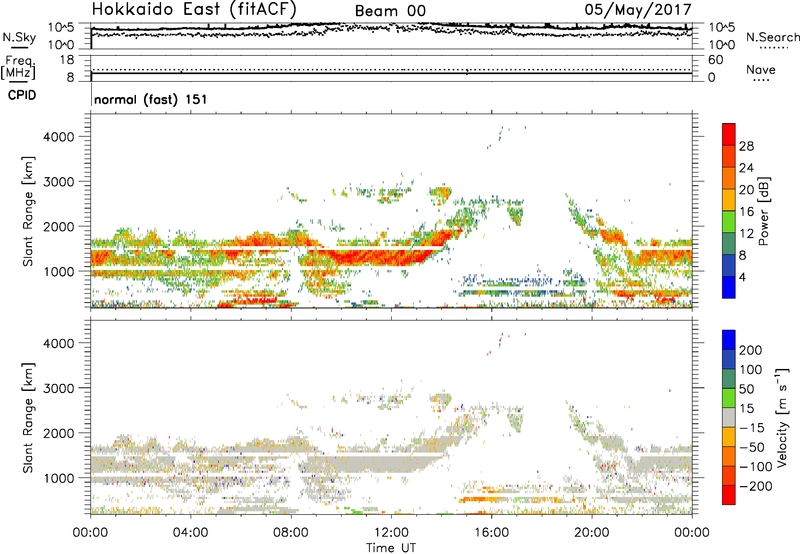This screenshot has height=554, width=800.
Task: Click the 'Slant Range [km]' label of power panel
Action: pos(28,211)
